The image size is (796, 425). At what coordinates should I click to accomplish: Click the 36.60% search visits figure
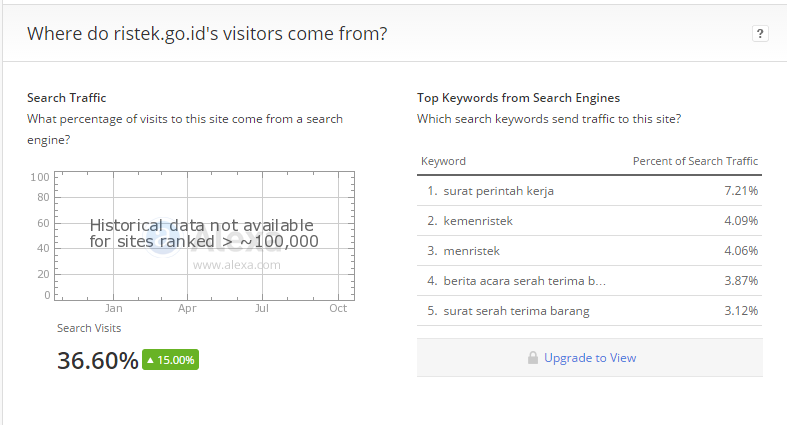pyautogui.click(x=97, y=361)
